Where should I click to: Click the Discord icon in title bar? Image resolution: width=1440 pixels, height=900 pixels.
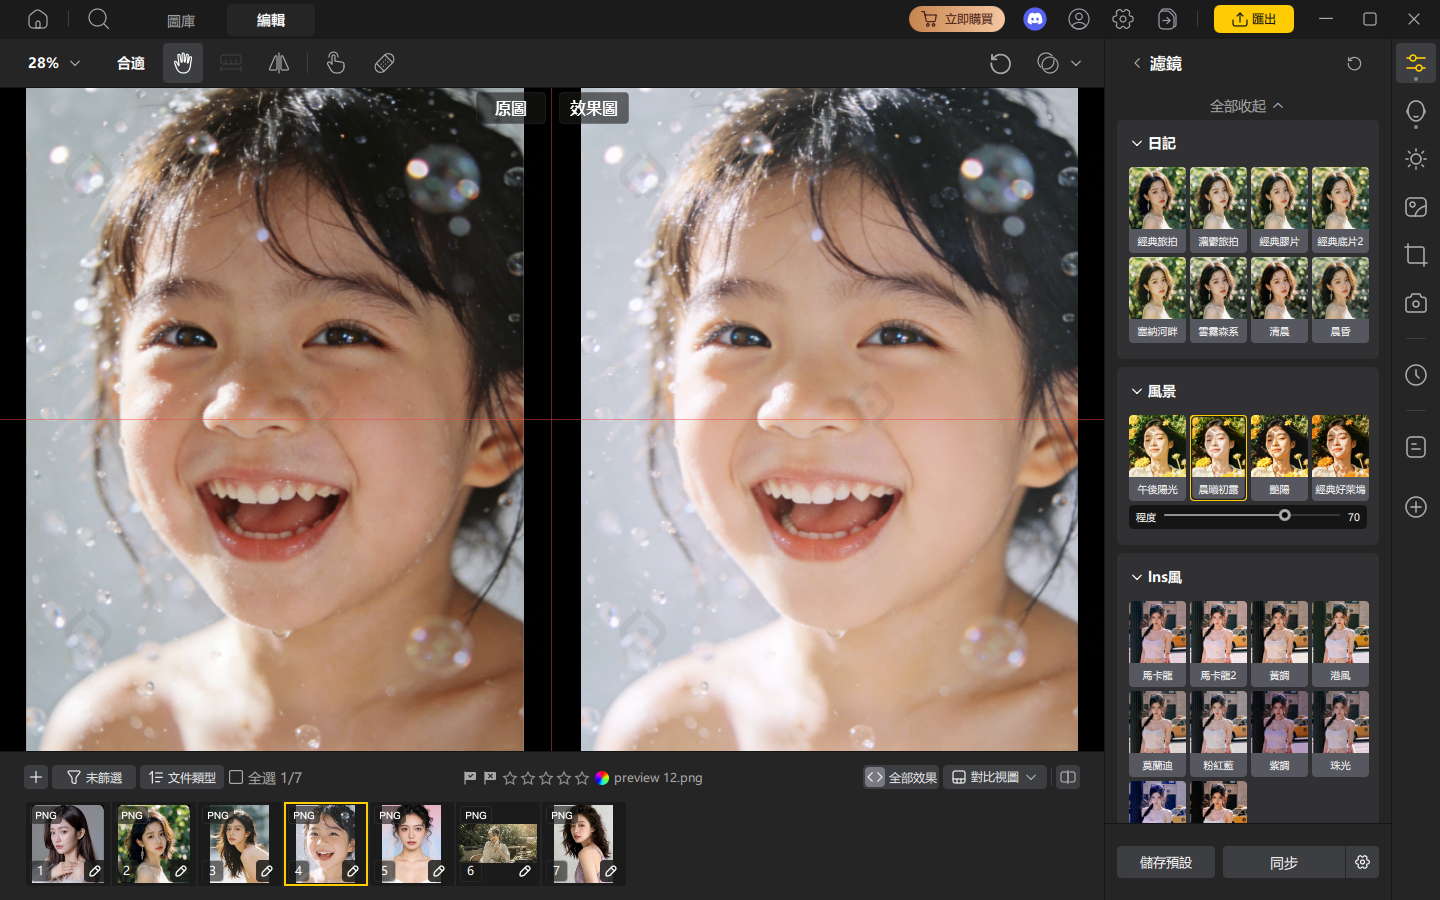pyautogui.click(x=1035, y=19)
